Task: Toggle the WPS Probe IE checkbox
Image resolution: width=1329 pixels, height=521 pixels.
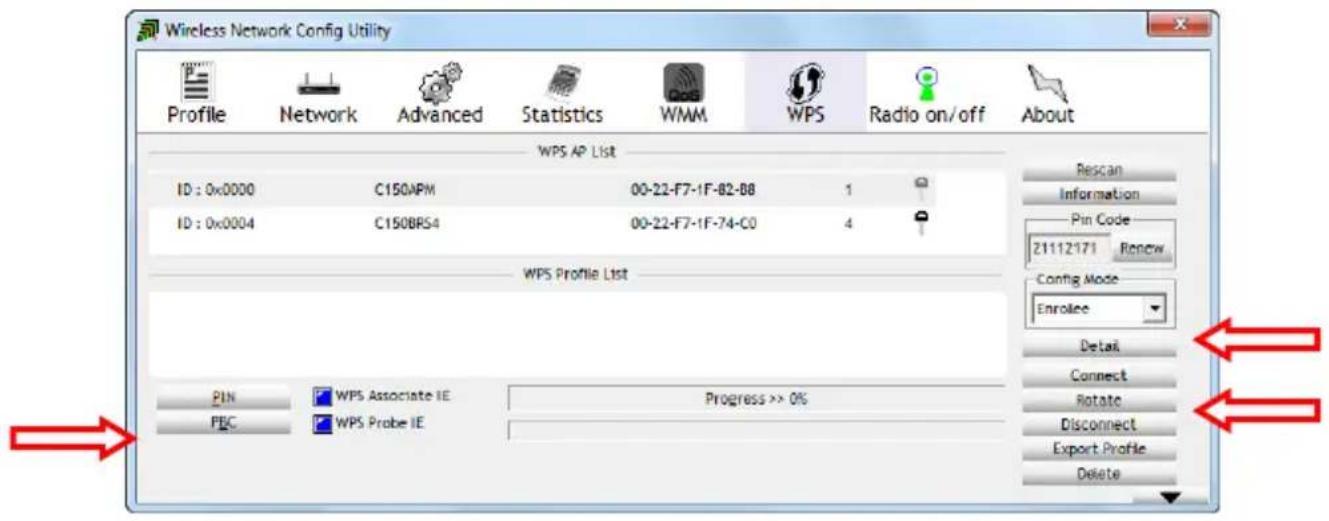Action: (322, 423)
